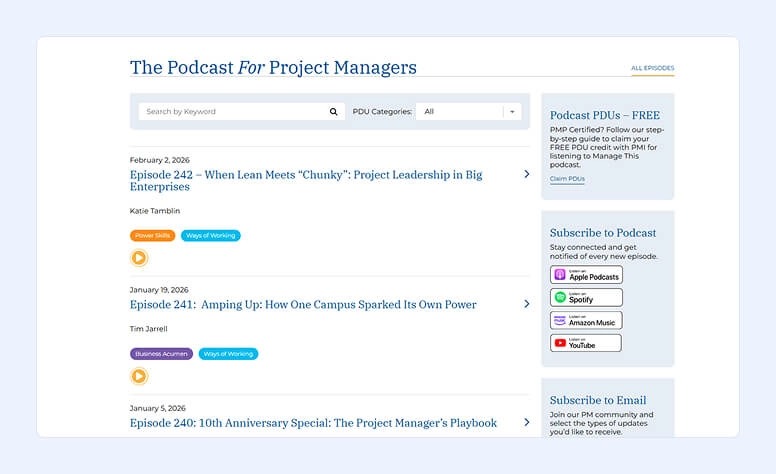Expand Episode 240 chevron arrow
This screenshot has width=776, height=474.
click(x=527, y=422)
